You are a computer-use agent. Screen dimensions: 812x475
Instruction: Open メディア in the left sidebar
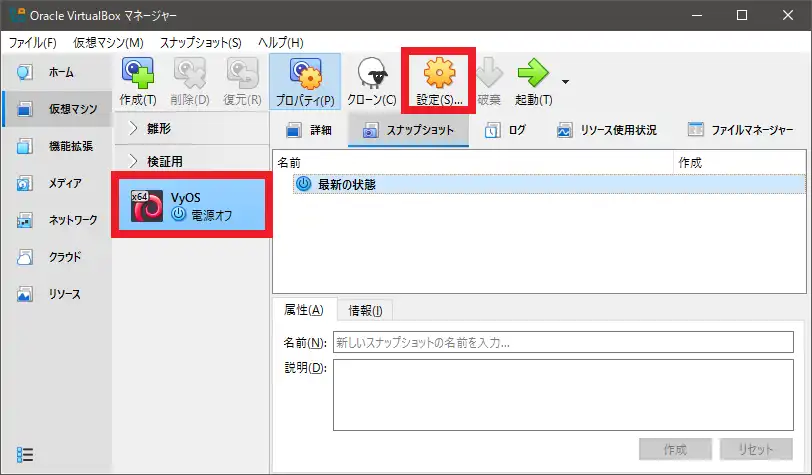(57, 183)
